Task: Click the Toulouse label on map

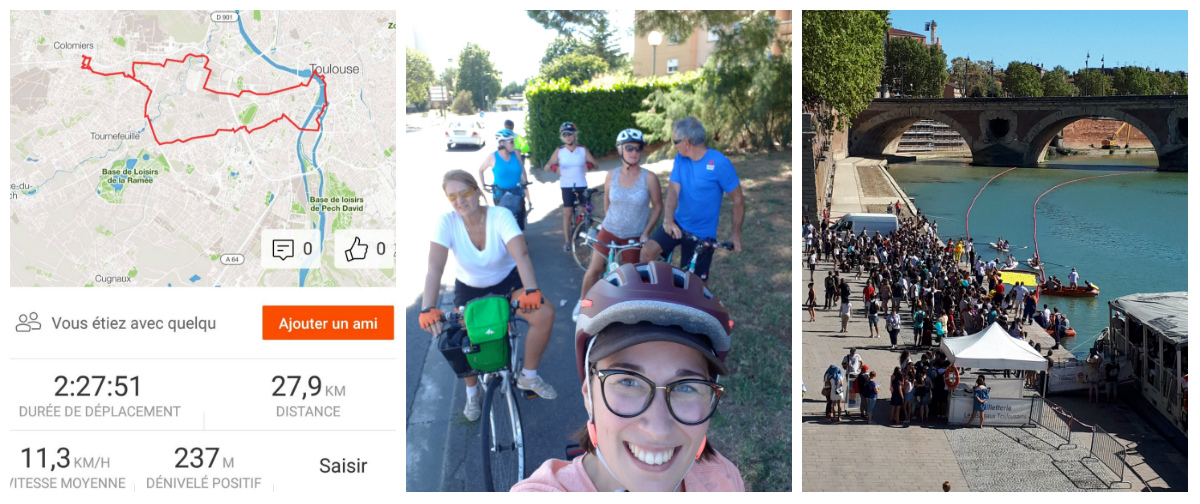Action: 334,69
